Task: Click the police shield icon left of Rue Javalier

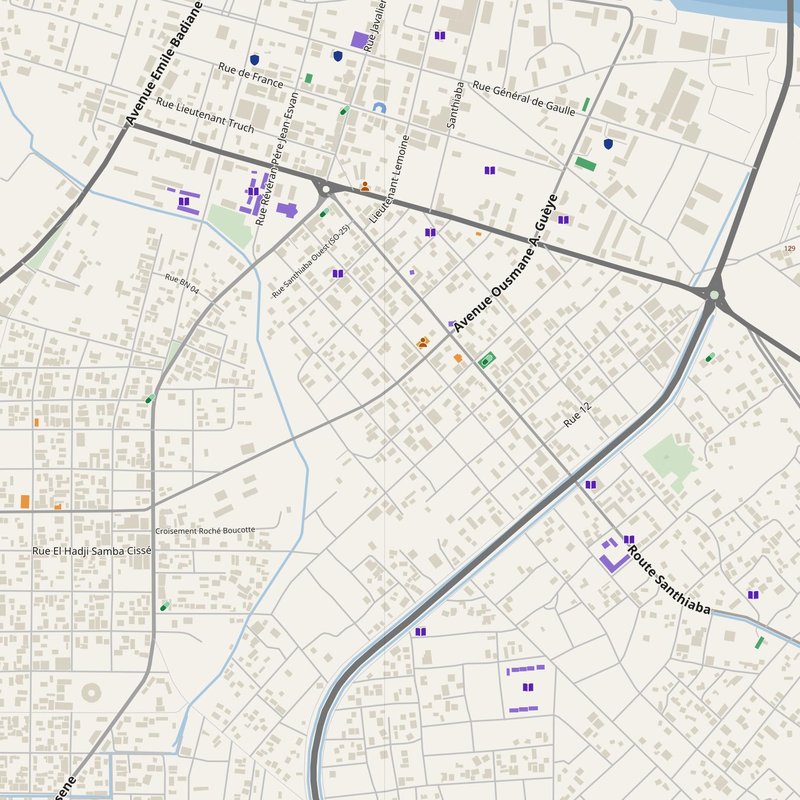Action: (x=338, y=56)
